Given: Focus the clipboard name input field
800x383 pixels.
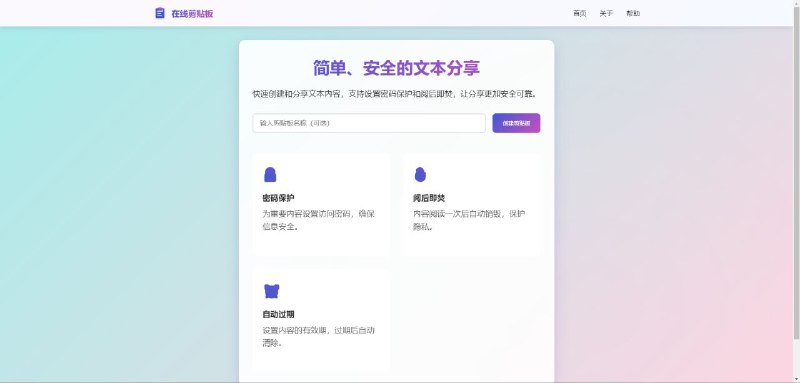Looking at the screenshot, I should (x=369, y=123).
